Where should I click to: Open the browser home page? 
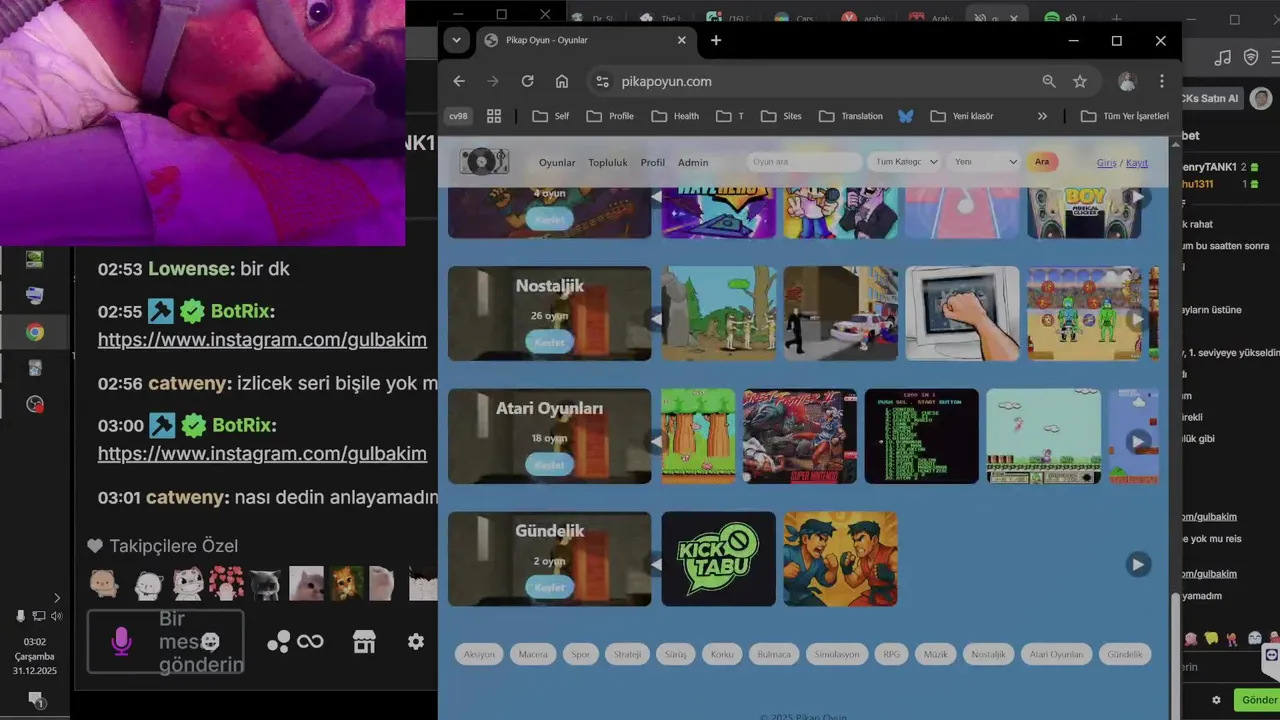tap(562, 81)
